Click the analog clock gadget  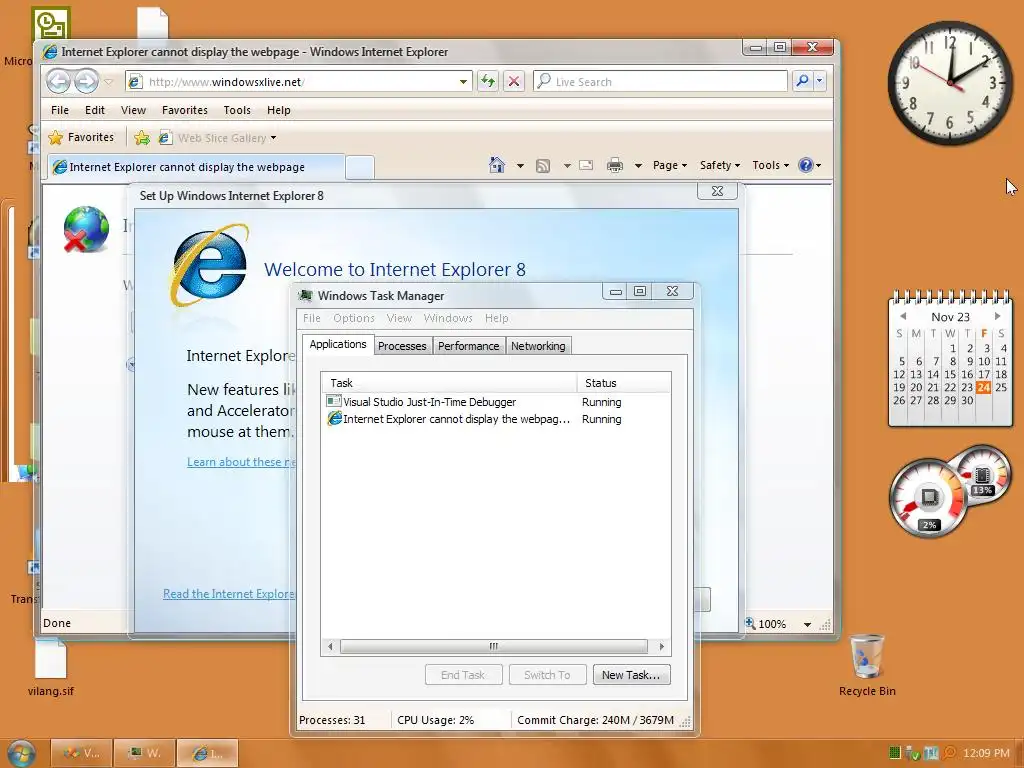950,83
